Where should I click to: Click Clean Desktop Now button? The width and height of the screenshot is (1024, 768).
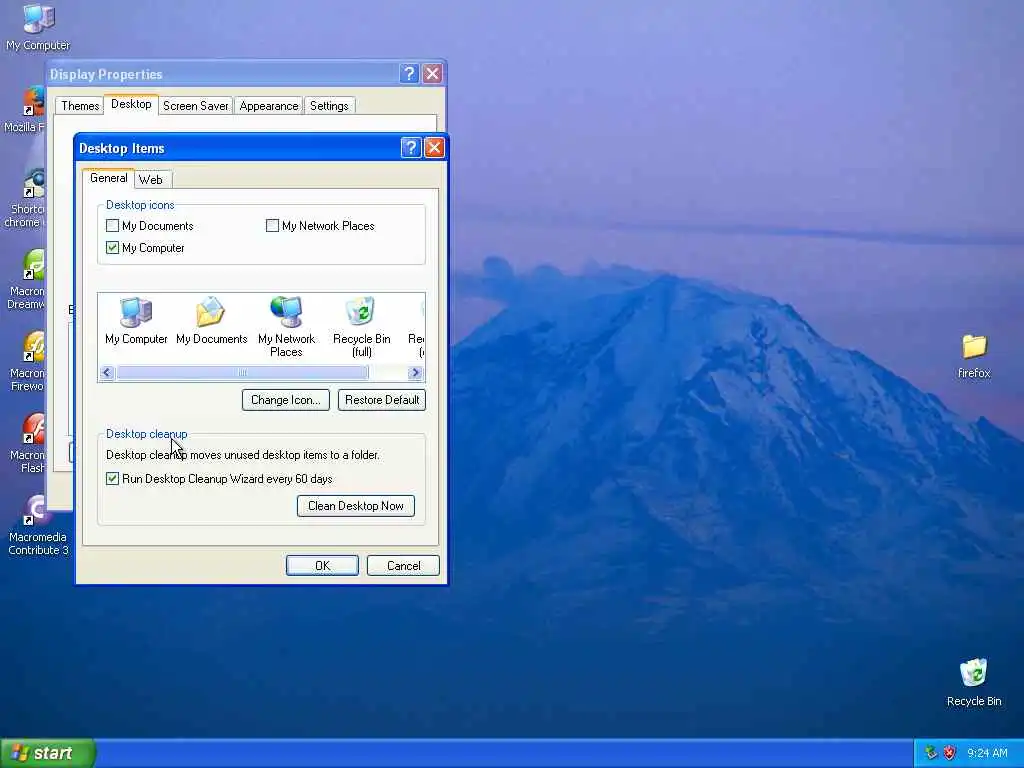[356, 505]
